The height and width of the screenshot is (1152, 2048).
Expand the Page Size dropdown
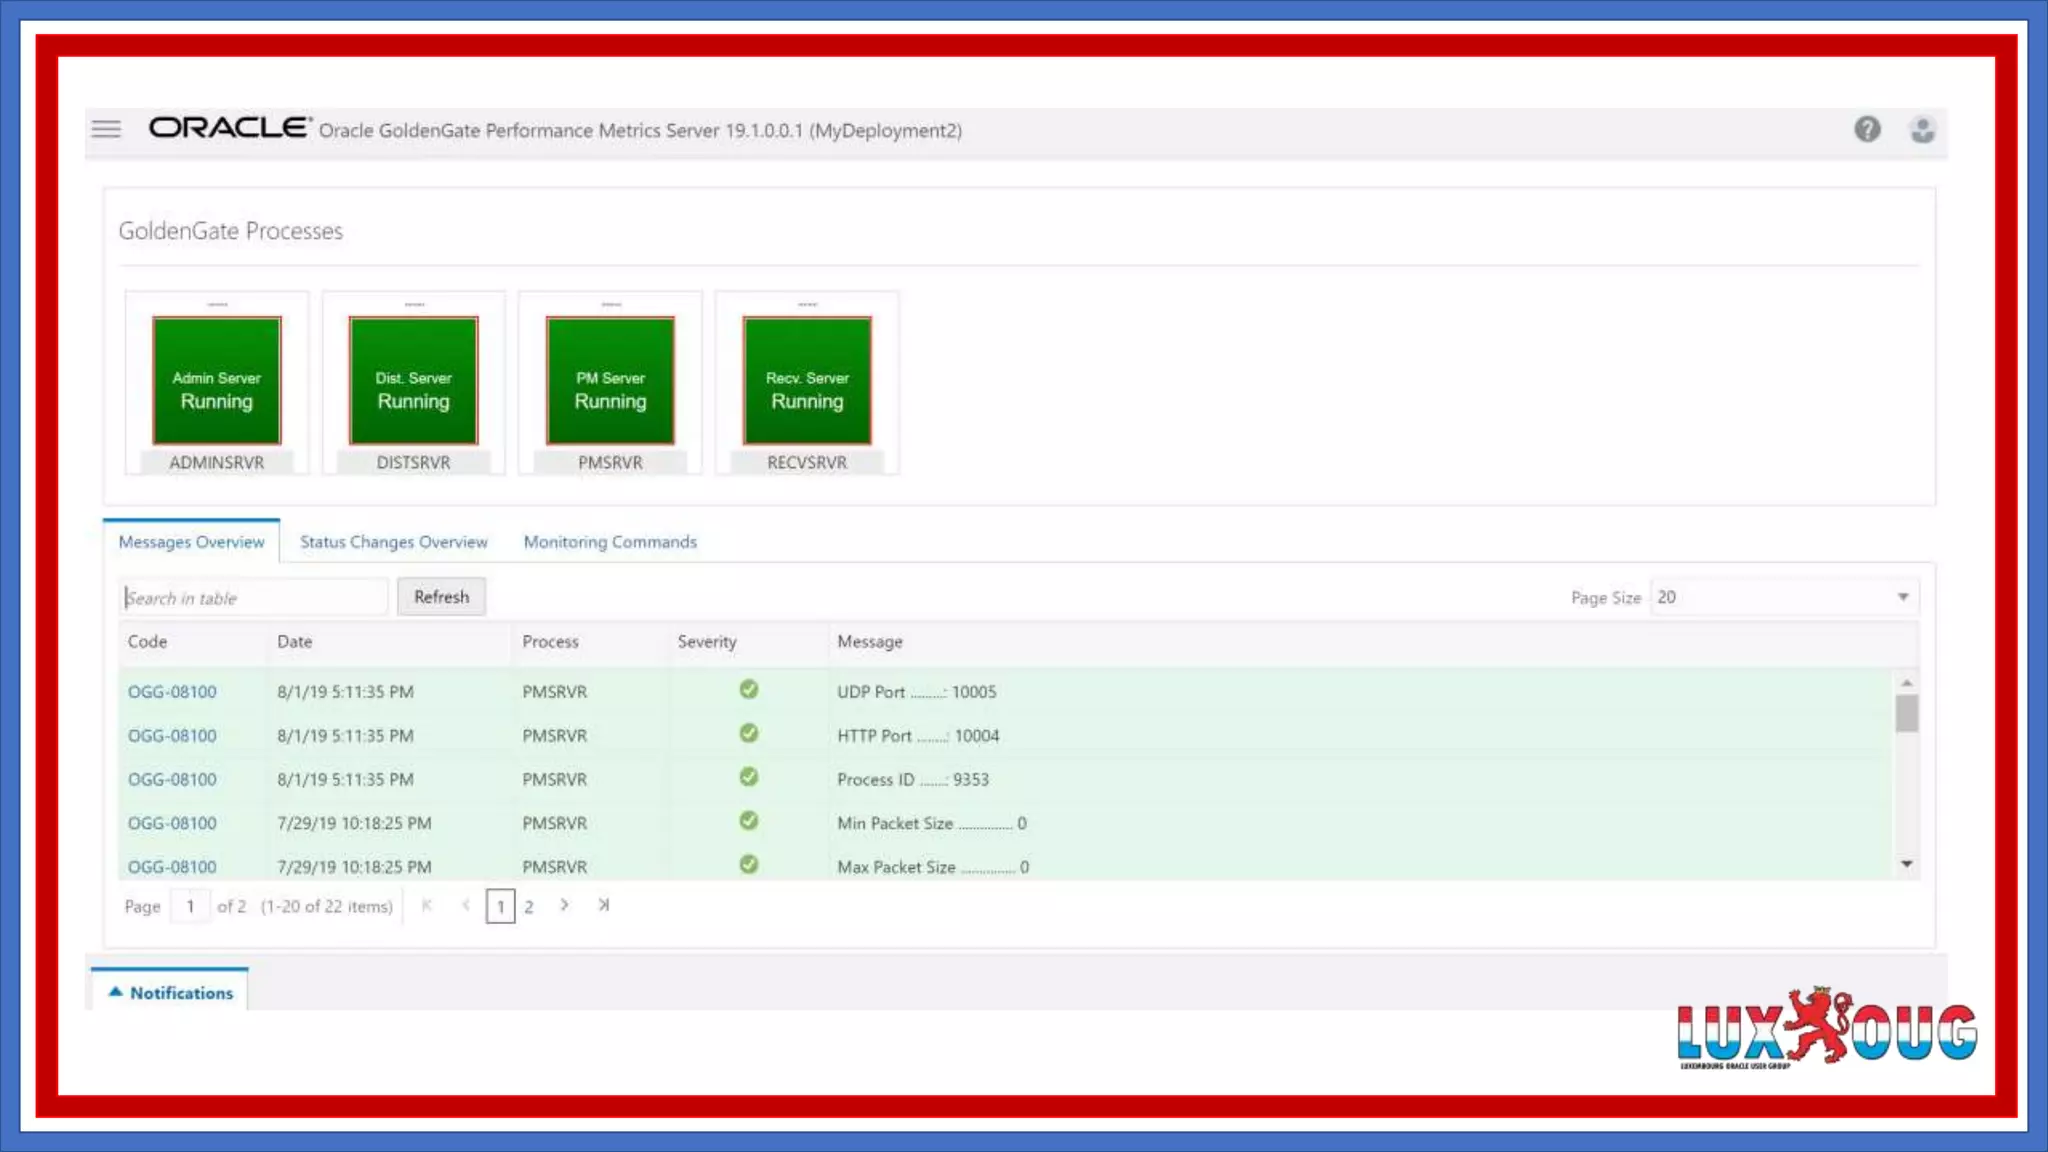pyautogui.click(x=1903, y=597)
